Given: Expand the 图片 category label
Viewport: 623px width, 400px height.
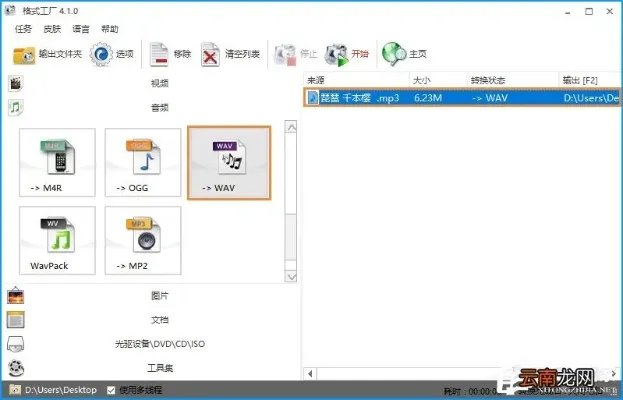Looking at the screenshot, I should [160, 296].
